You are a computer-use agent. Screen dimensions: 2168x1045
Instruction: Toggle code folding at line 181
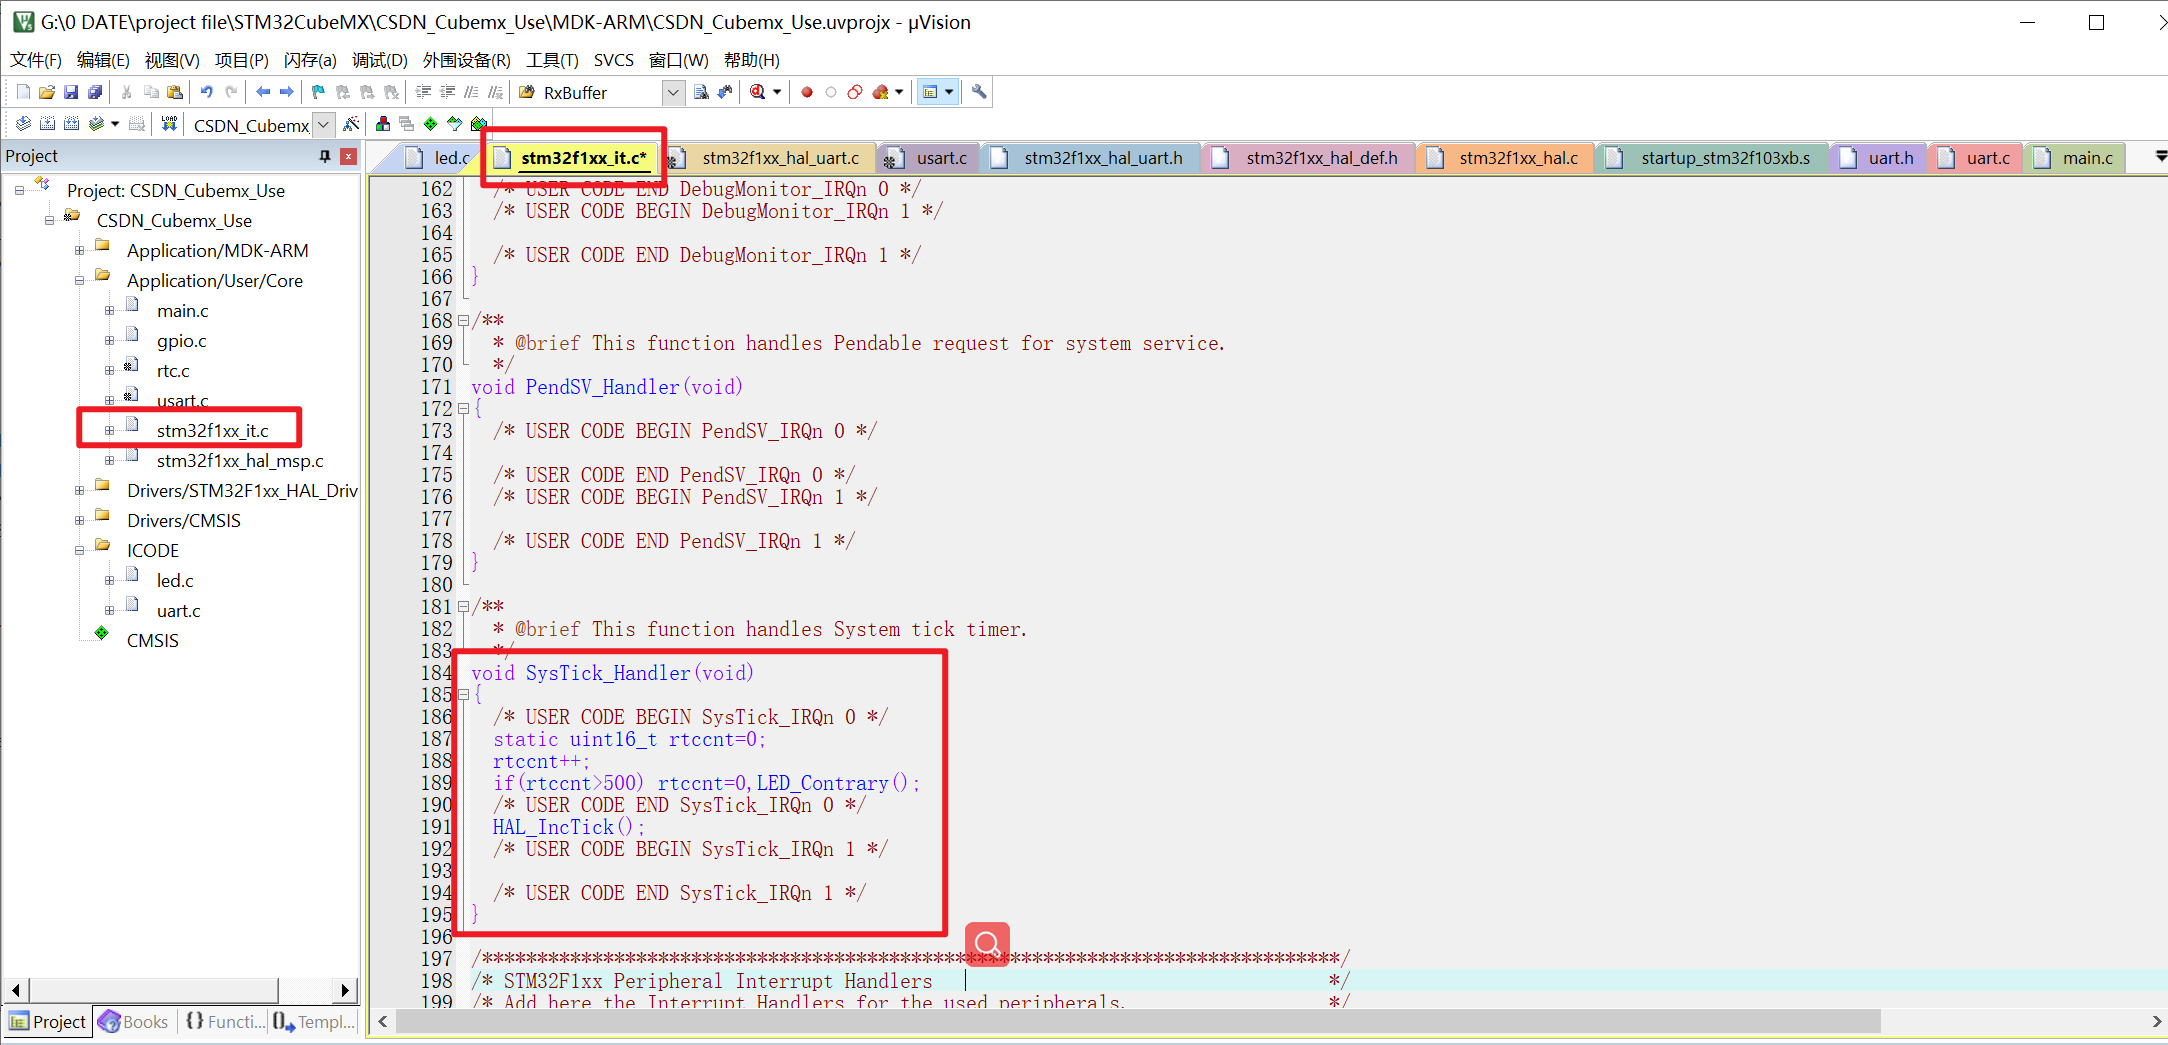[463, 607]
